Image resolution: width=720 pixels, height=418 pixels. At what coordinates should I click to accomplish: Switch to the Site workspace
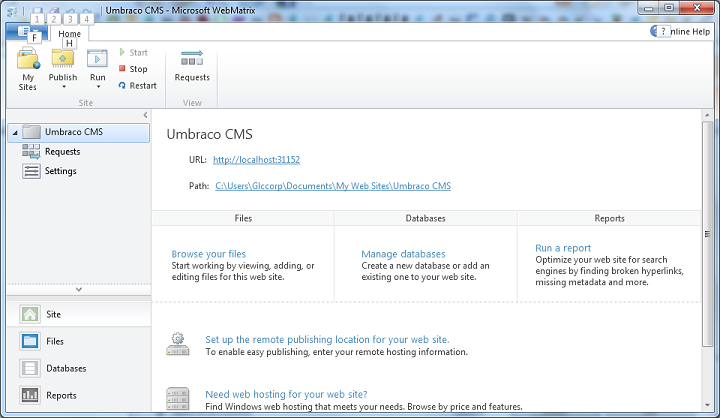tap(79, 314)
